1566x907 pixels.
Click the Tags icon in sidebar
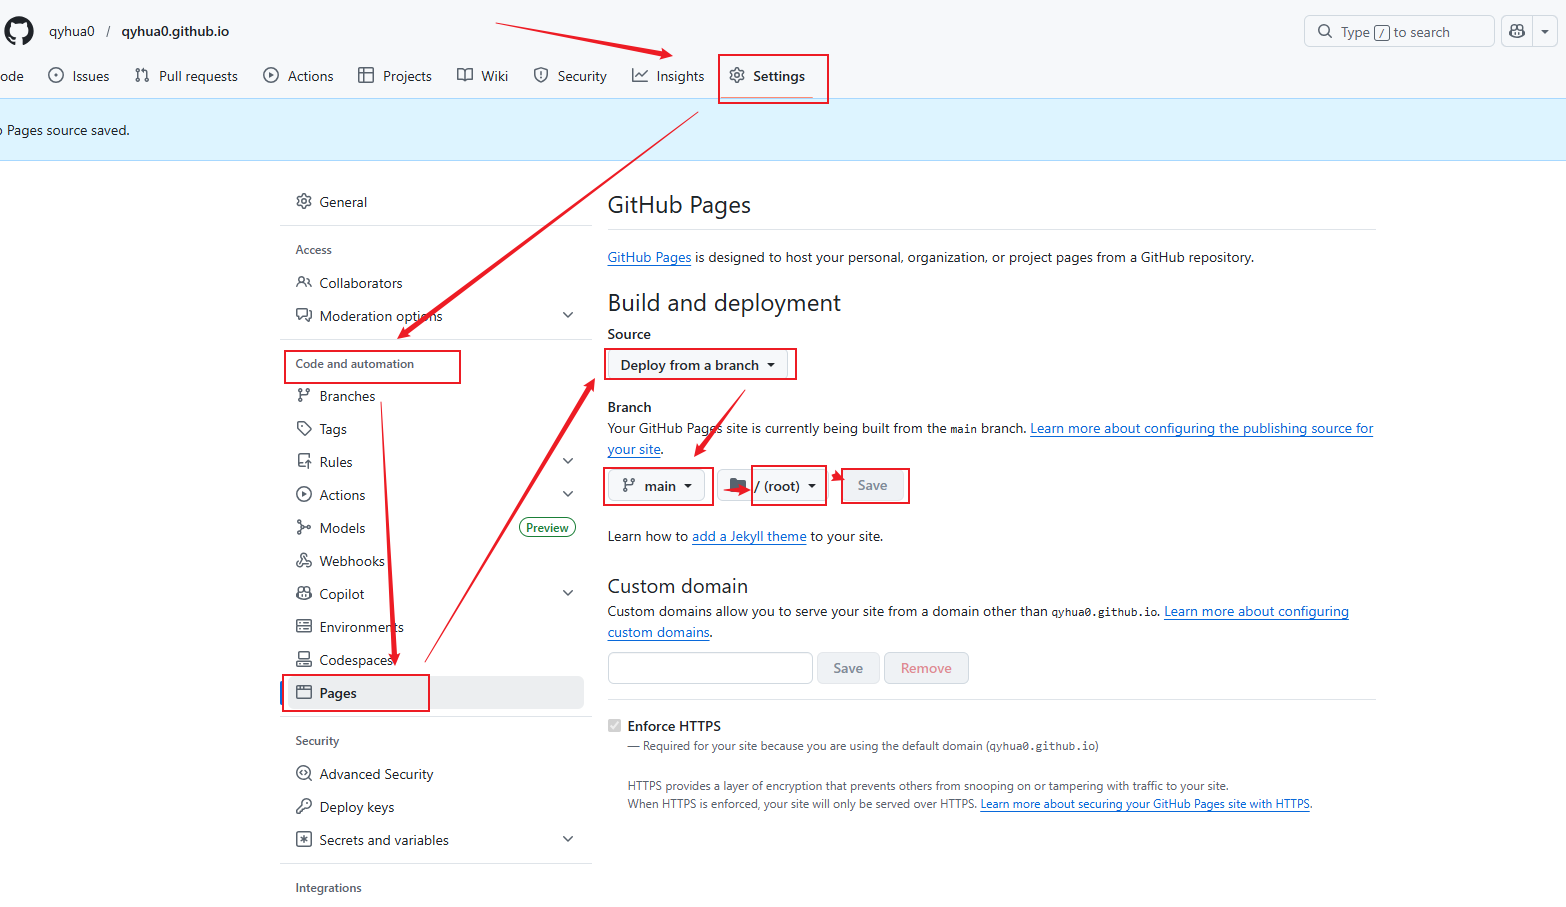pyautogui.click(x=304, y=429)
